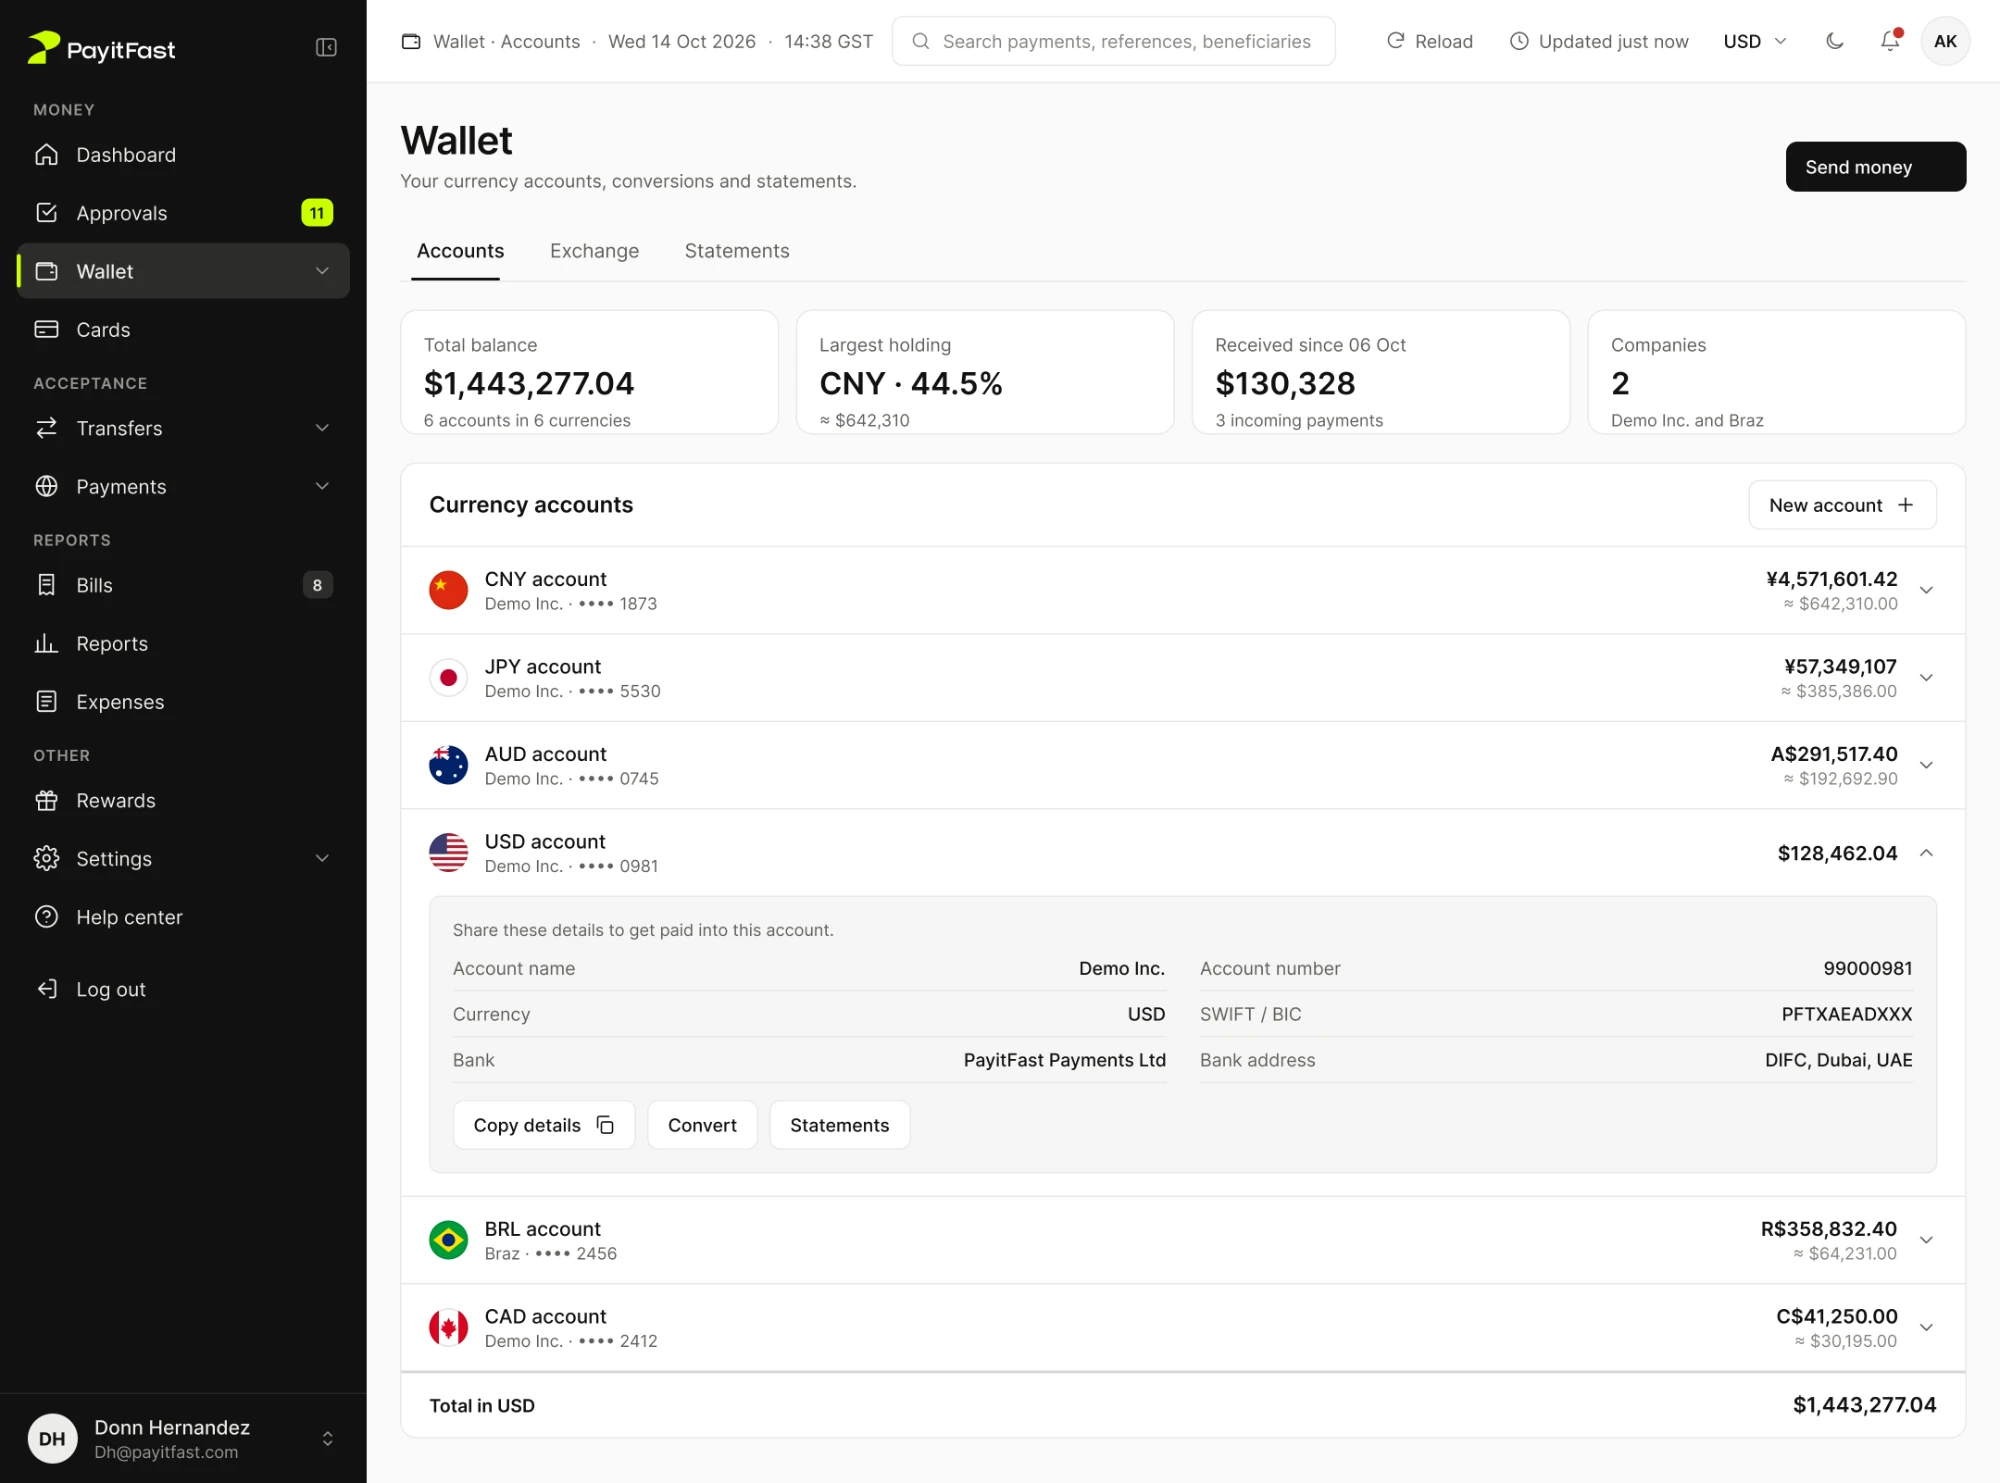2000x1483 pixels.
Task: Open Cards from the sidebar
Action: tap(183, 329)
